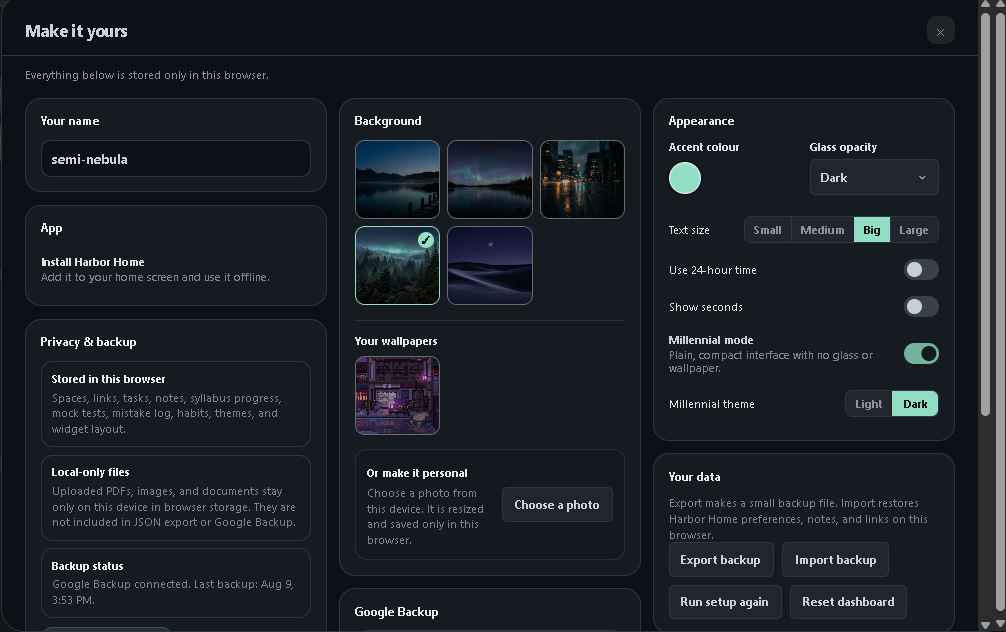Click the 'Local-only files' heading
1006x632 pixels.
coord(90,472)
